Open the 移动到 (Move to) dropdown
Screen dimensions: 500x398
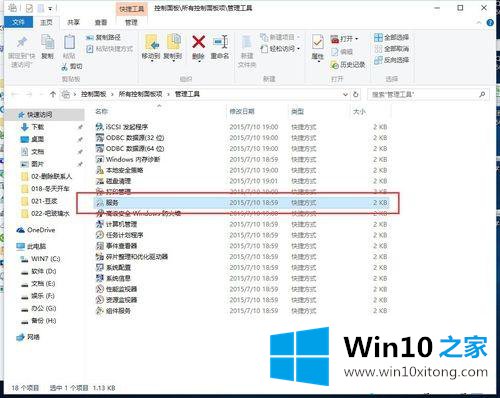151,61
